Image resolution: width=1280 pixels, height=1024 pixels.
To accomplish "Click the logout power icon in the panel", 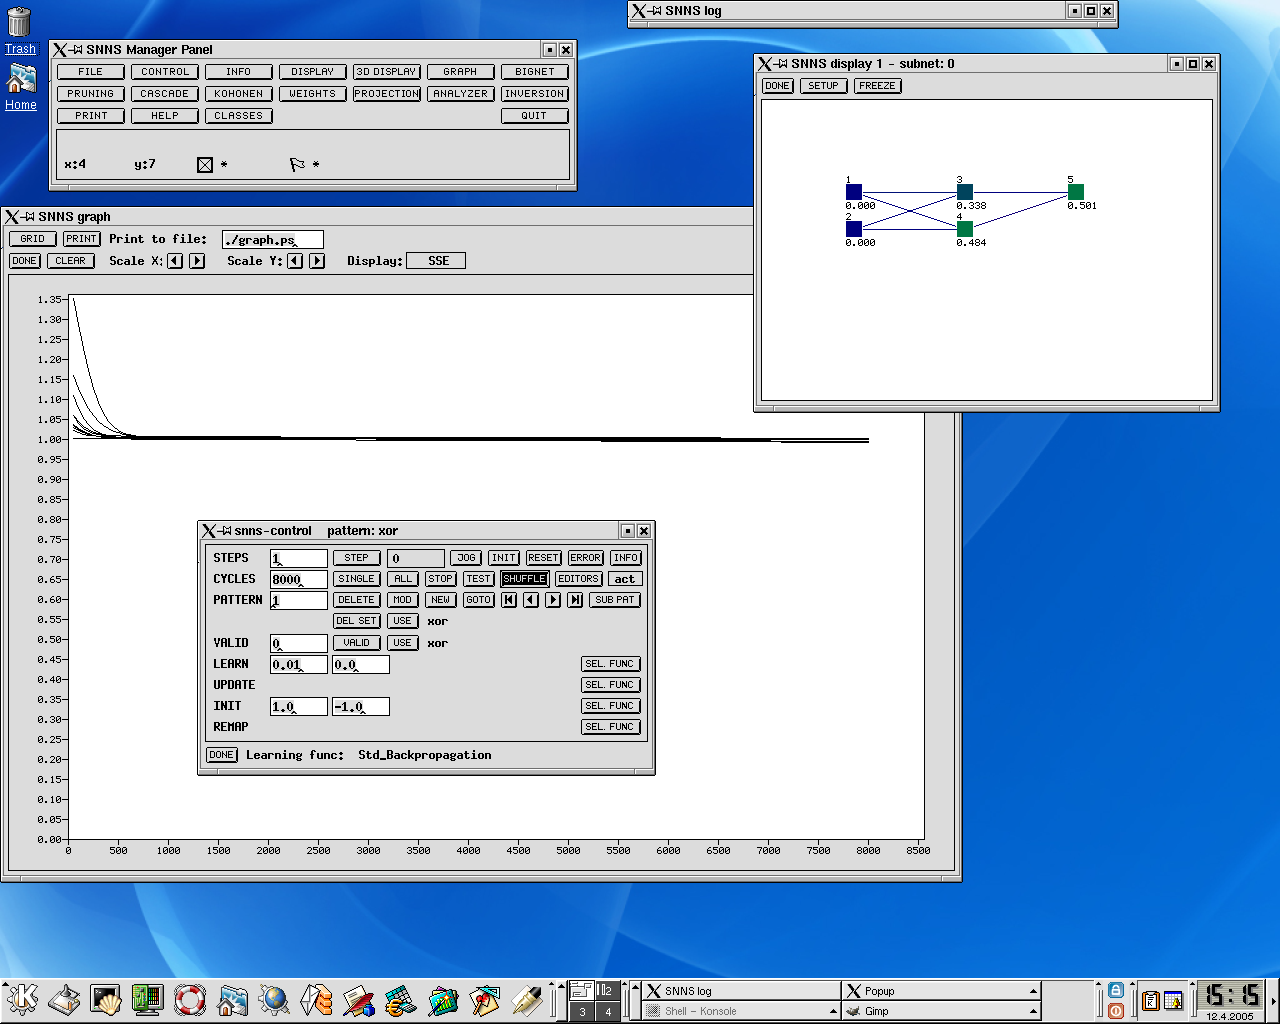I will pos(1116,1010).
